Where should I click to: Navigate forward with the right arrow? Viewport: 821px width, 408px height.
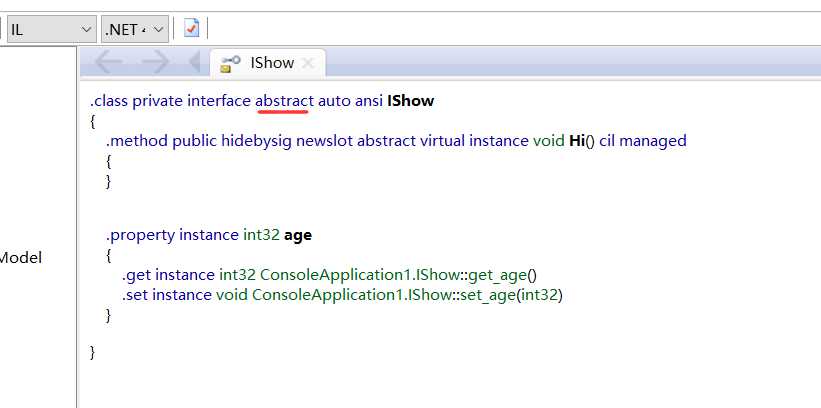point(156,62)
